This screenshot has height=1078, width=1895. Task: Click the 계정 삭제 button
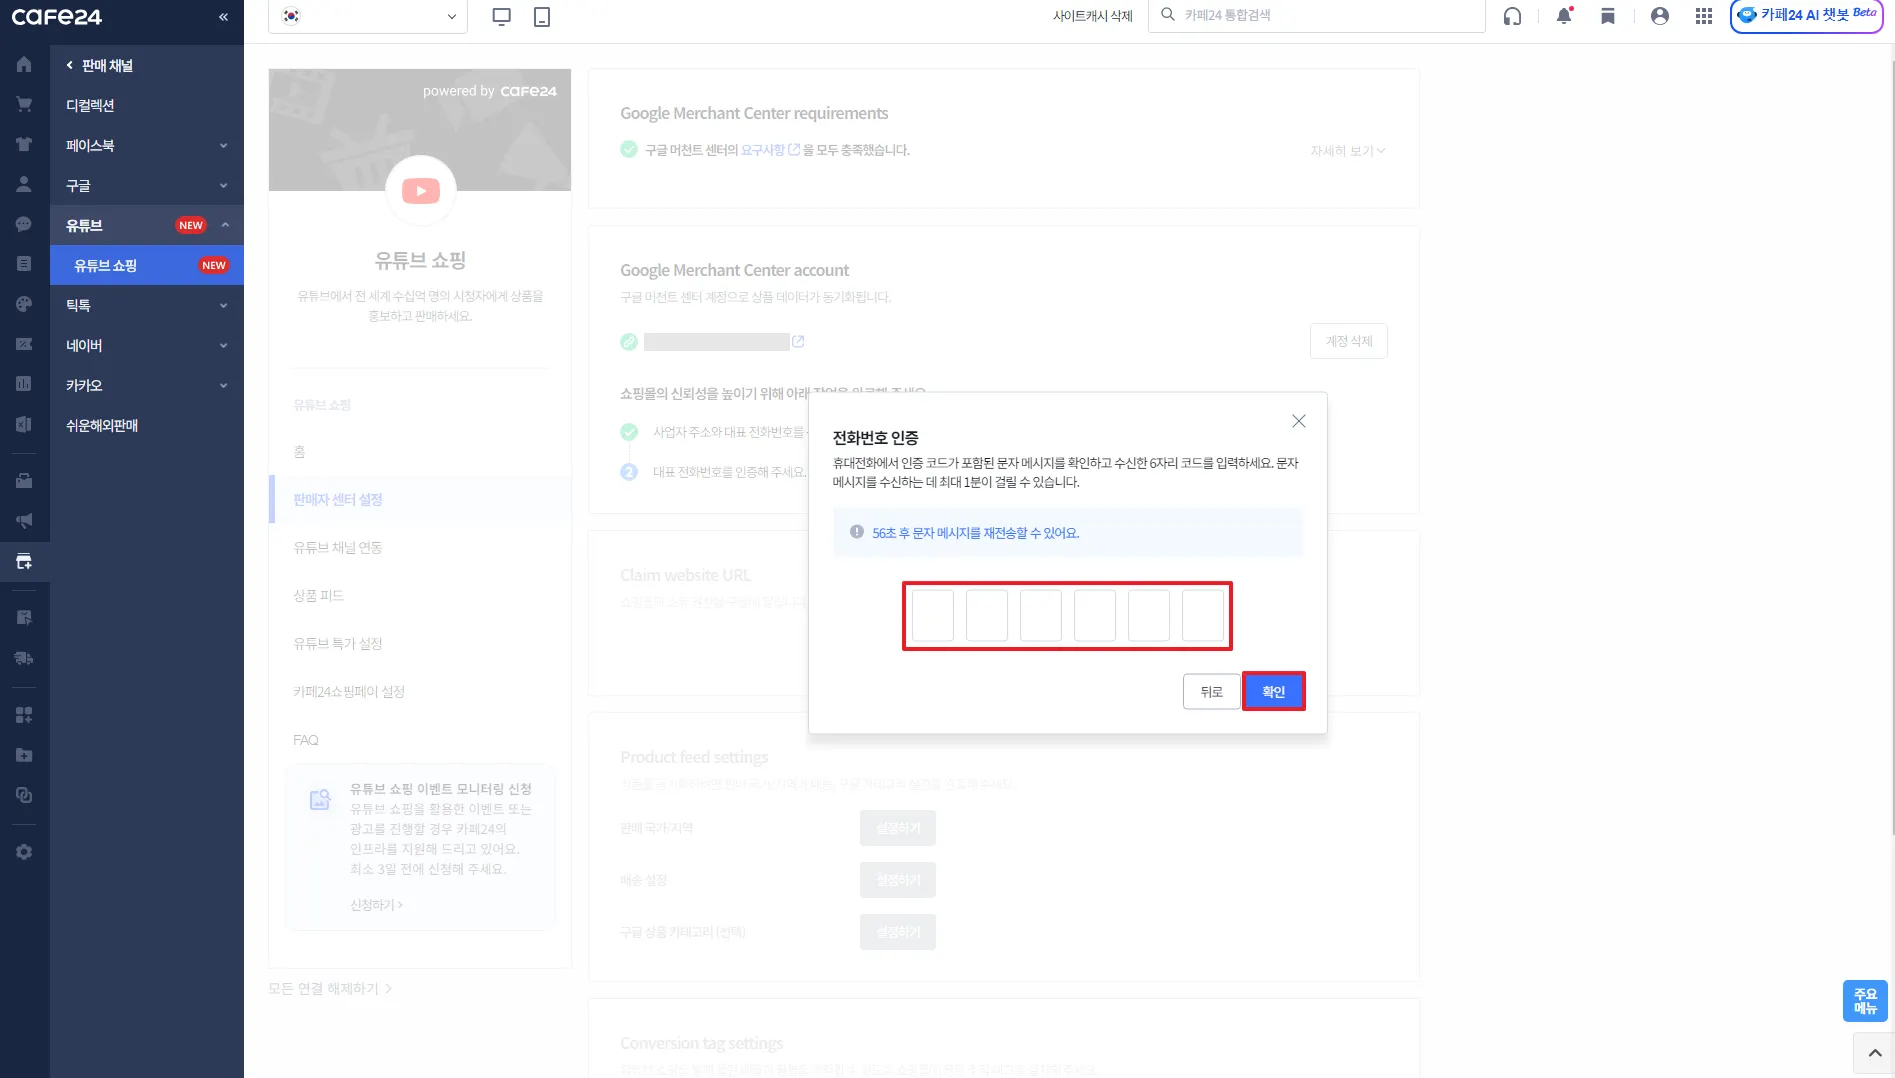tap(1348, 341)
